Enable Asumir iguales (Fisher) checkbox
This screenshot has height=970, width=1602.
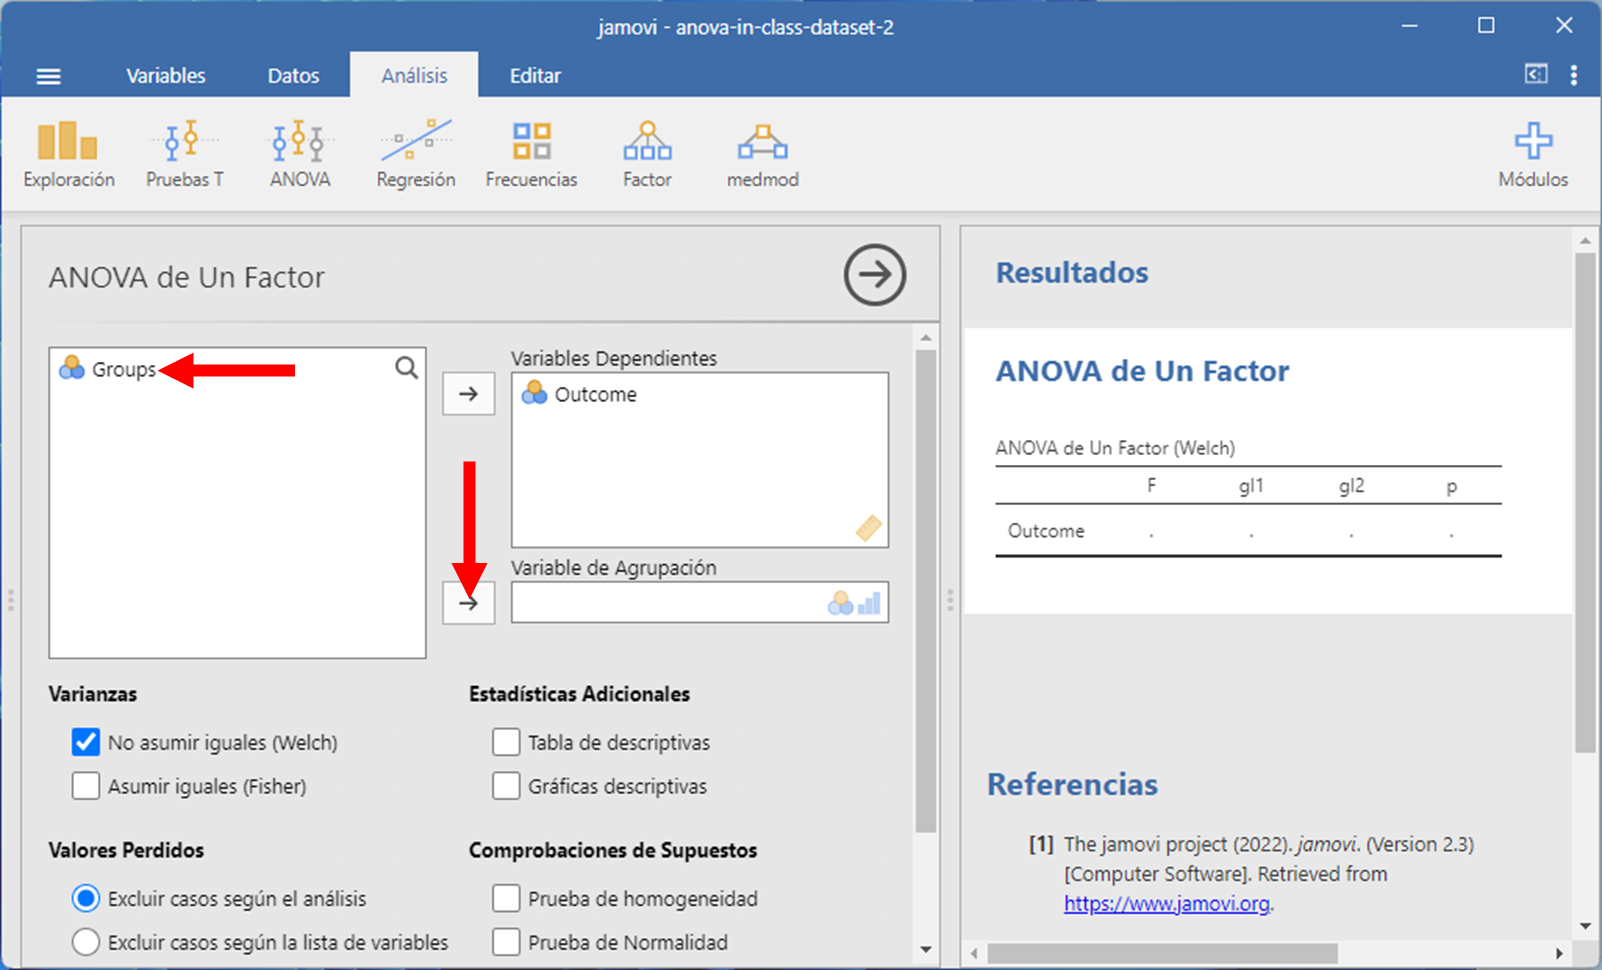pos(86,786)
